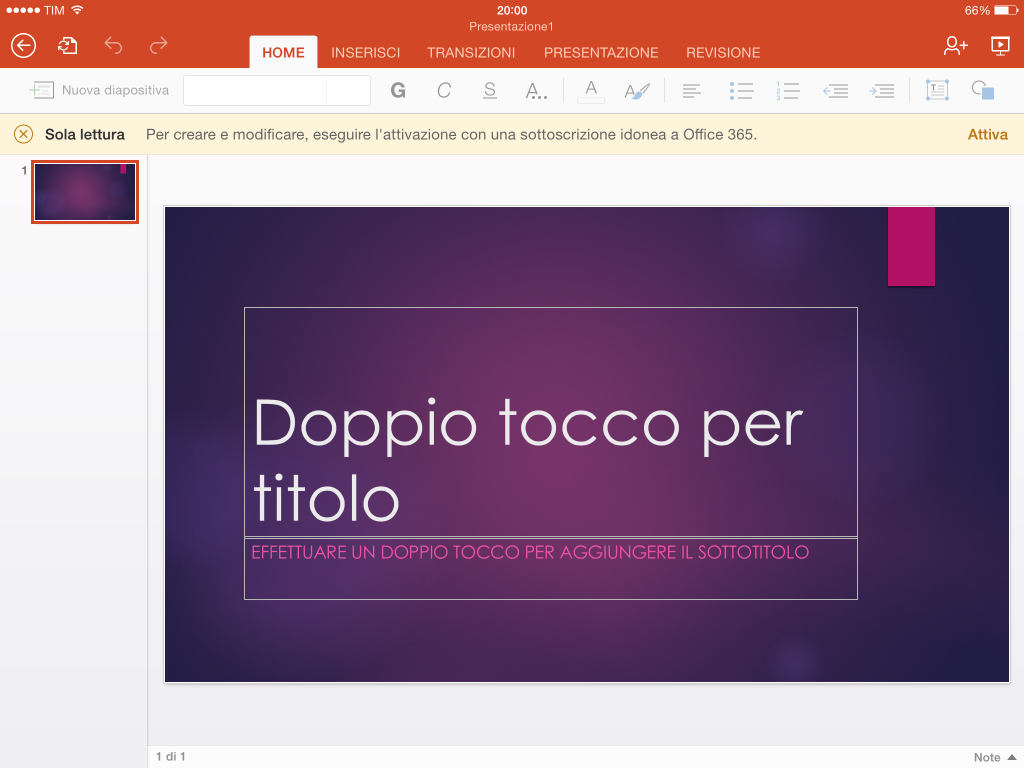
Task: Redo the last action
Action: 159,46
